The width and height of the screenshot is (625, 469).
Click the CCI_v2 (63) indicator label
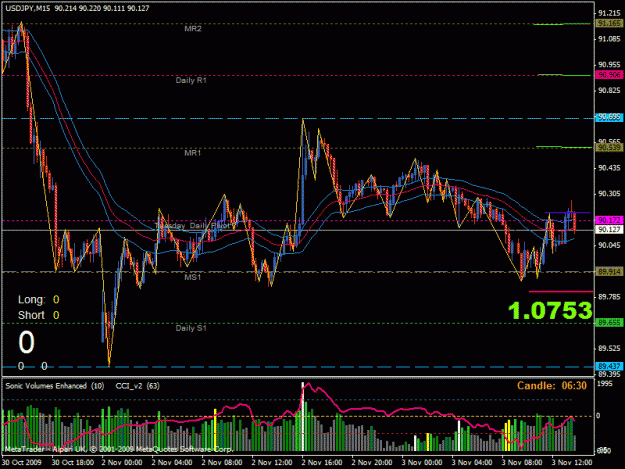coord(138,386)
